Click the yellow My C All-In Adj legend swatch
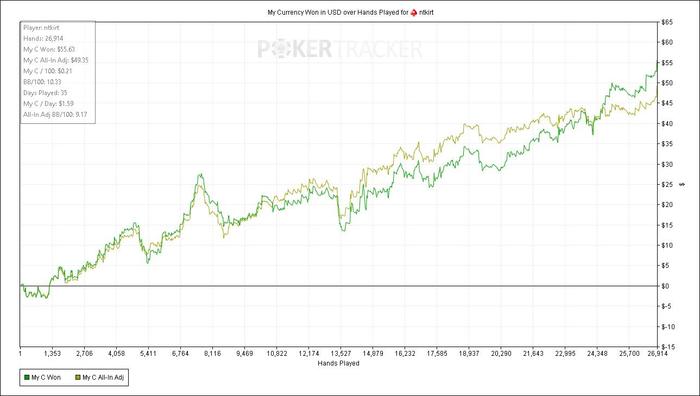Viewport: 700px width, 396px height. 78,378
